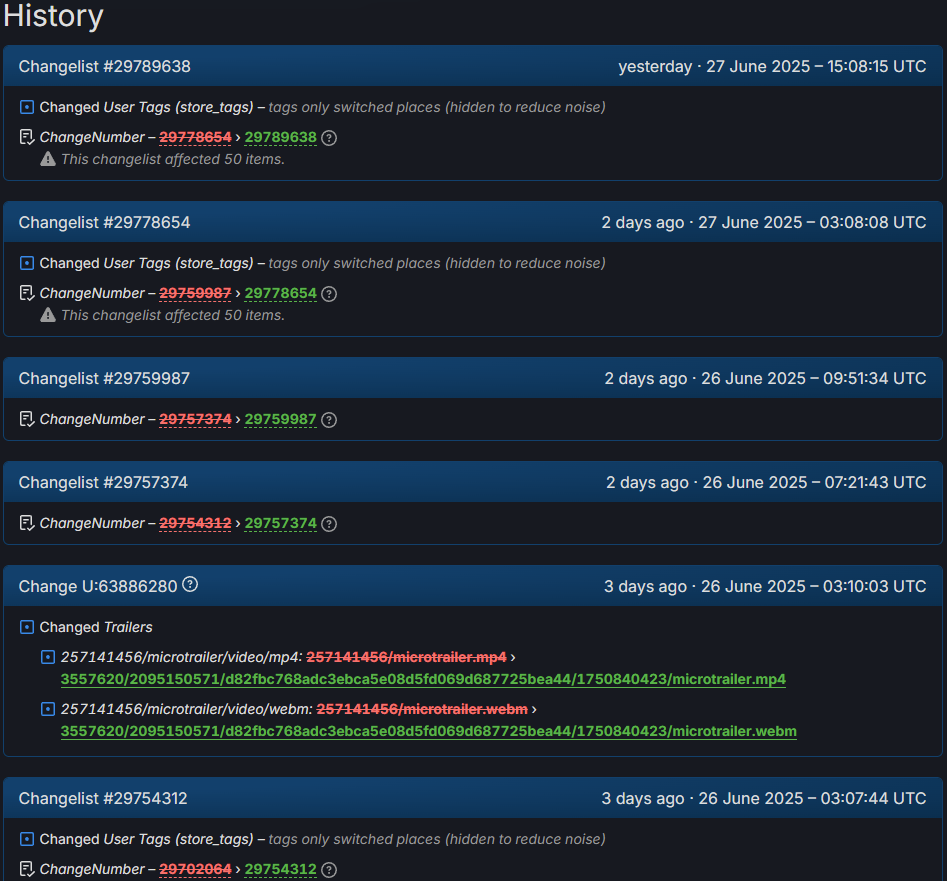
Task: Click the modified icon in Changelist #29754312 User Tags row
Action: [x=27, y=839]
